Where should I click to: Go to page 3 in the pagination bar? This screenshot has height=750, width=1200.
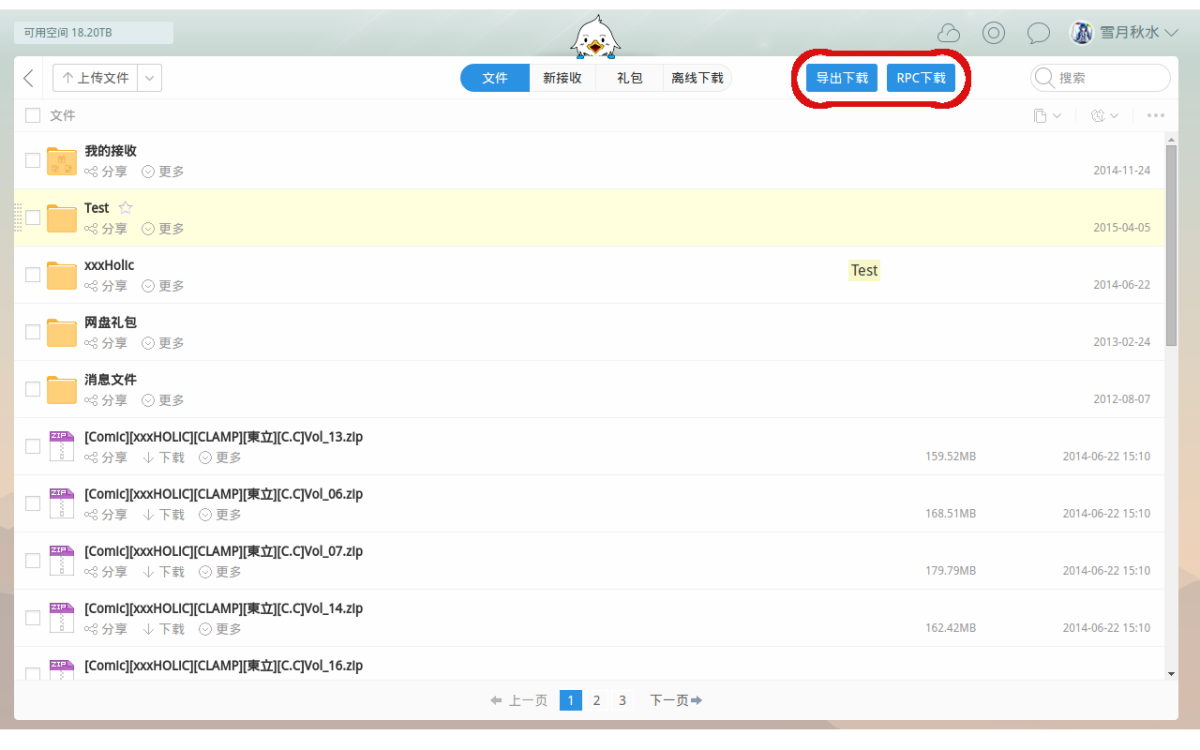622,700
